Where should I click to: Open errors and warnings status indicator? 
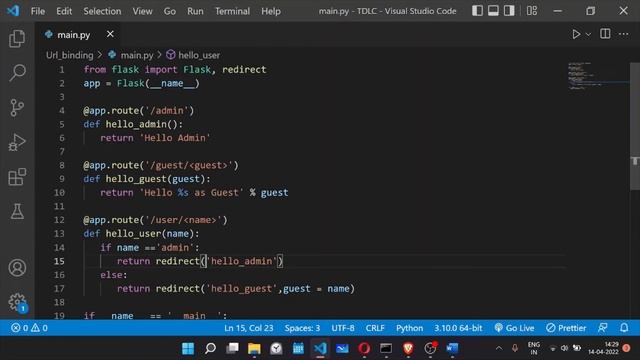click(29, 328)
